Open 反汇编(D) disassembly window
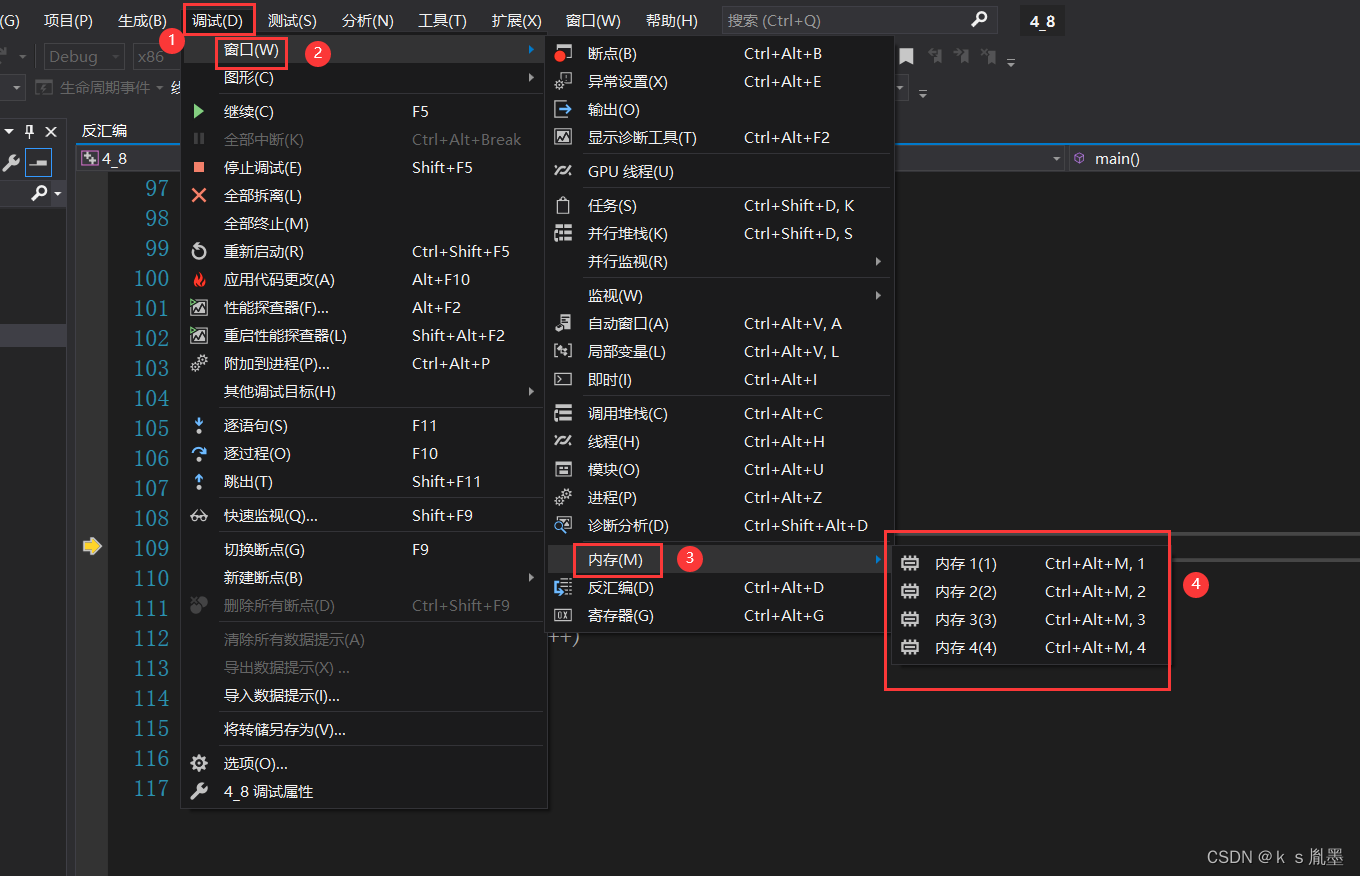This screenshot has width=1360, height=876. point(718,588)
